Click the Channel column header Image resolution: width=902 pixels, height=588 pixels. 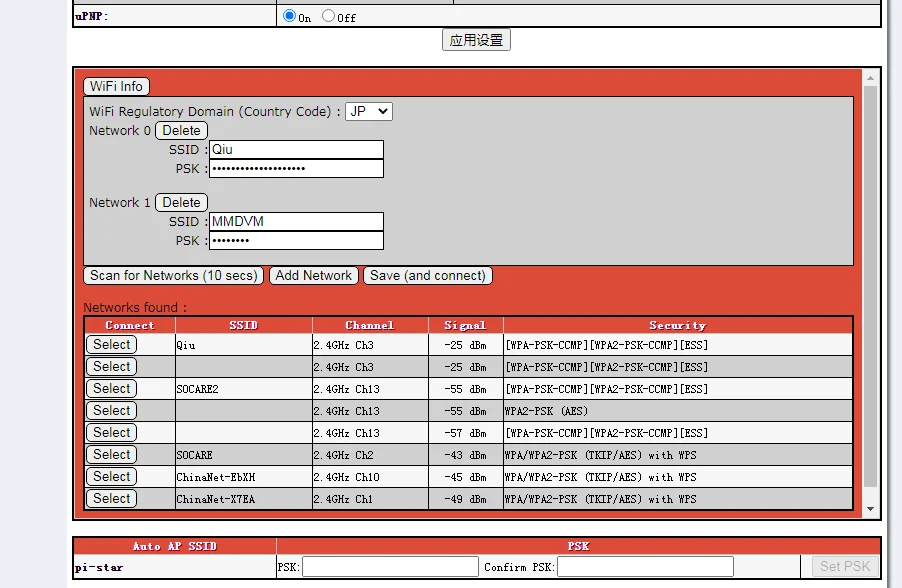pyautogui.click(x=370, y=326)
